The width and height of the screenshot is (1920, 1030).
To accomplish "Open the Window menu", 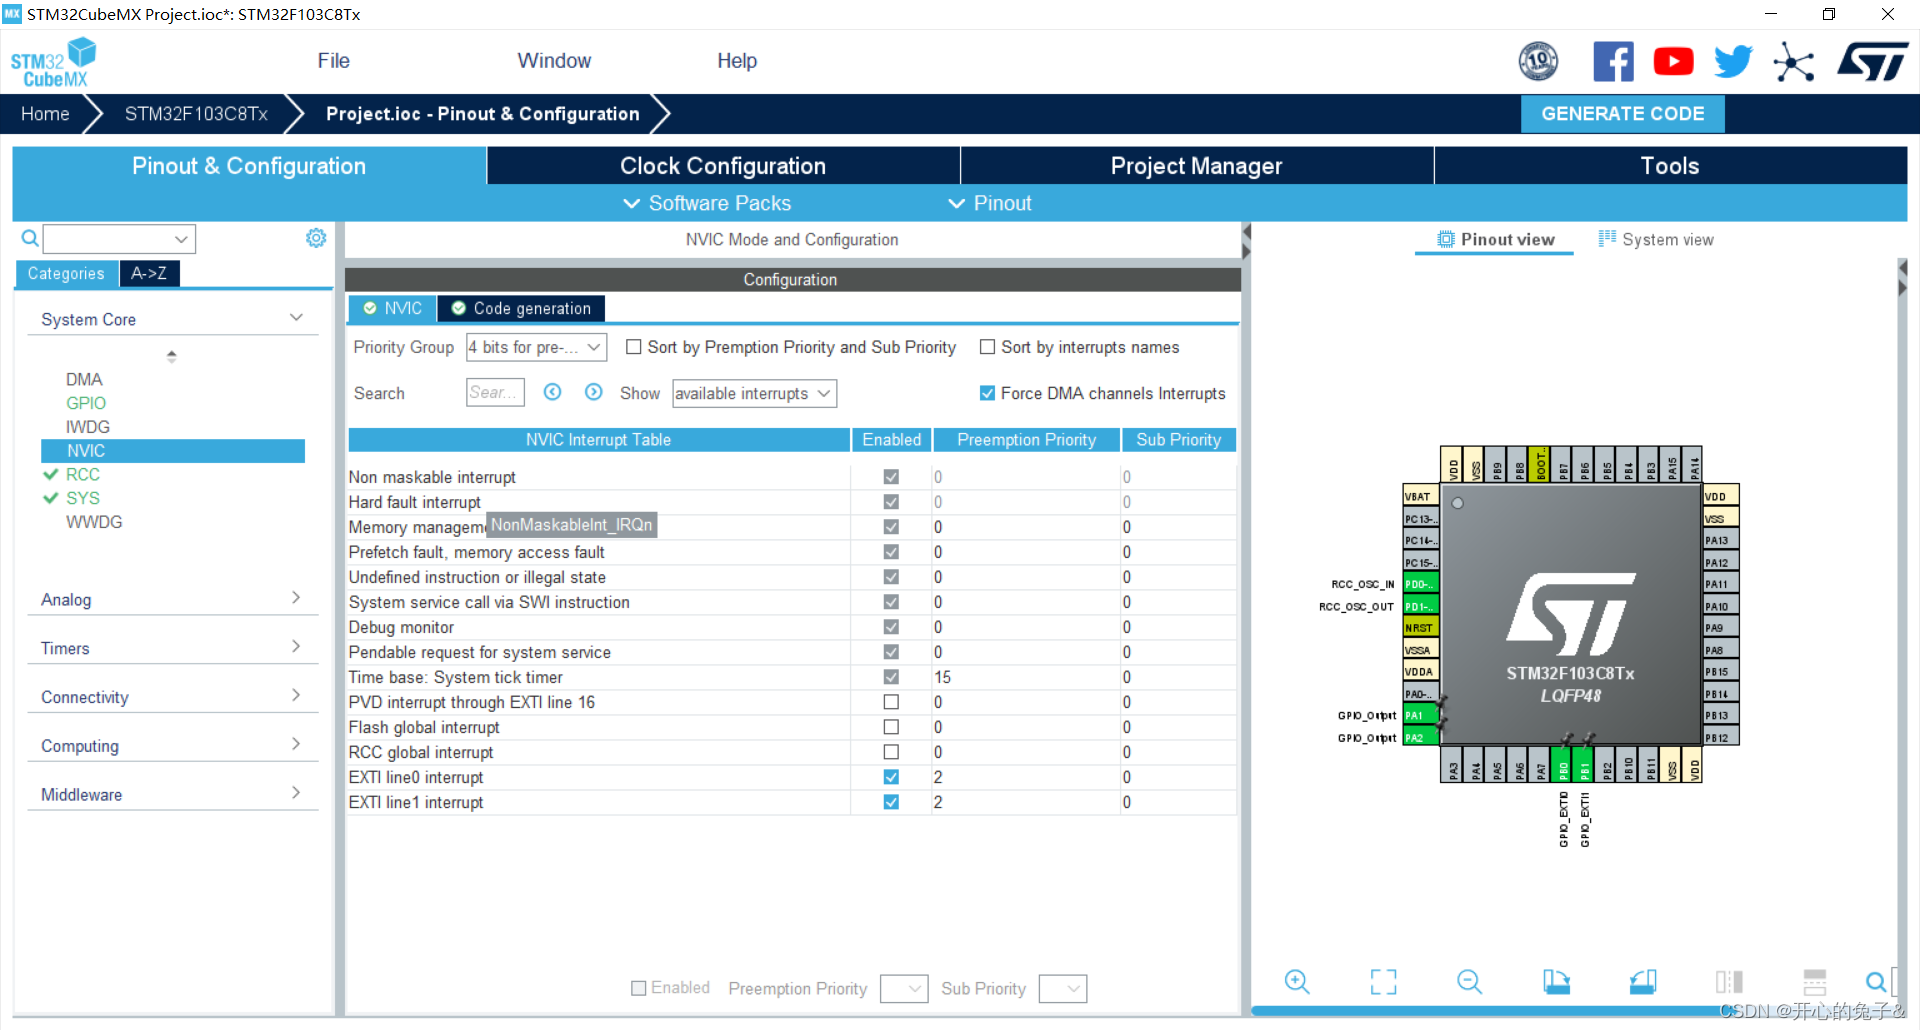I will click(x=554, y=61).
